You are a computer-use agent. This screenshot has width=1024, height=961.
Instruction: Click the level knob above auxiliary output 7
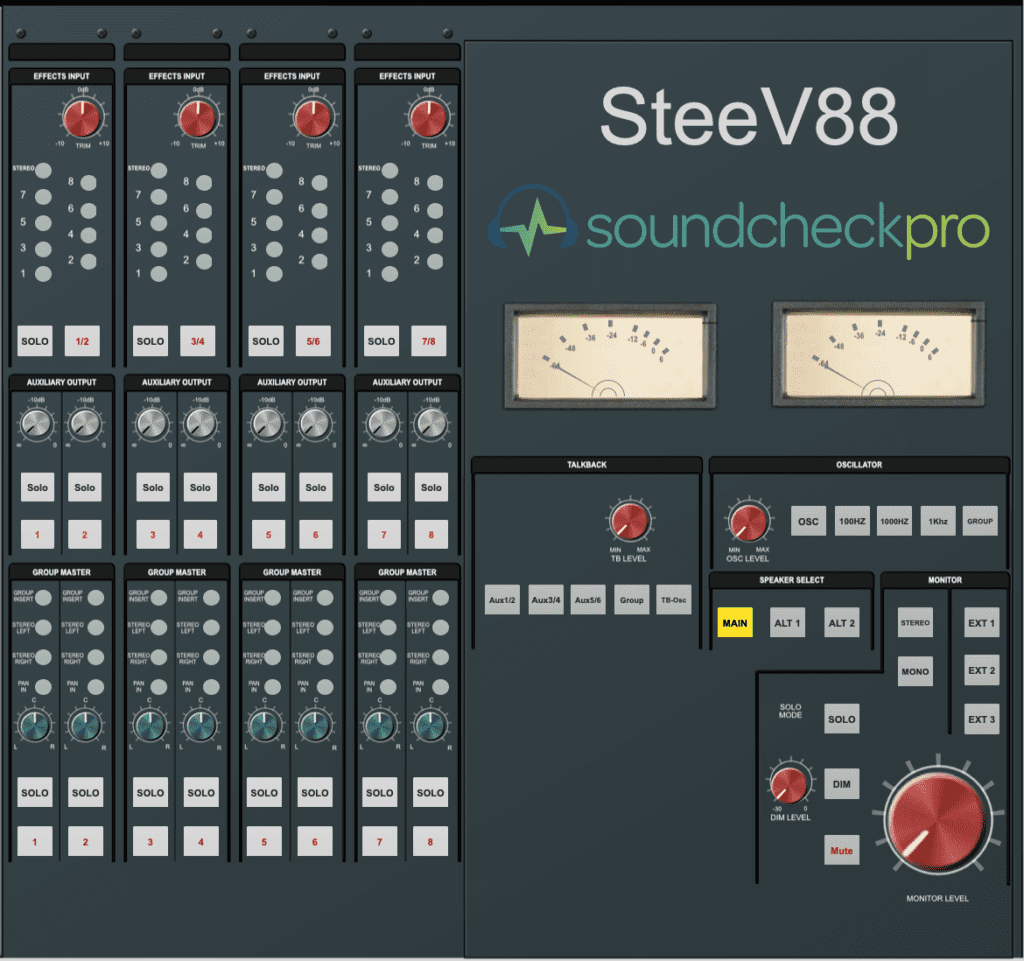[383, 424]
